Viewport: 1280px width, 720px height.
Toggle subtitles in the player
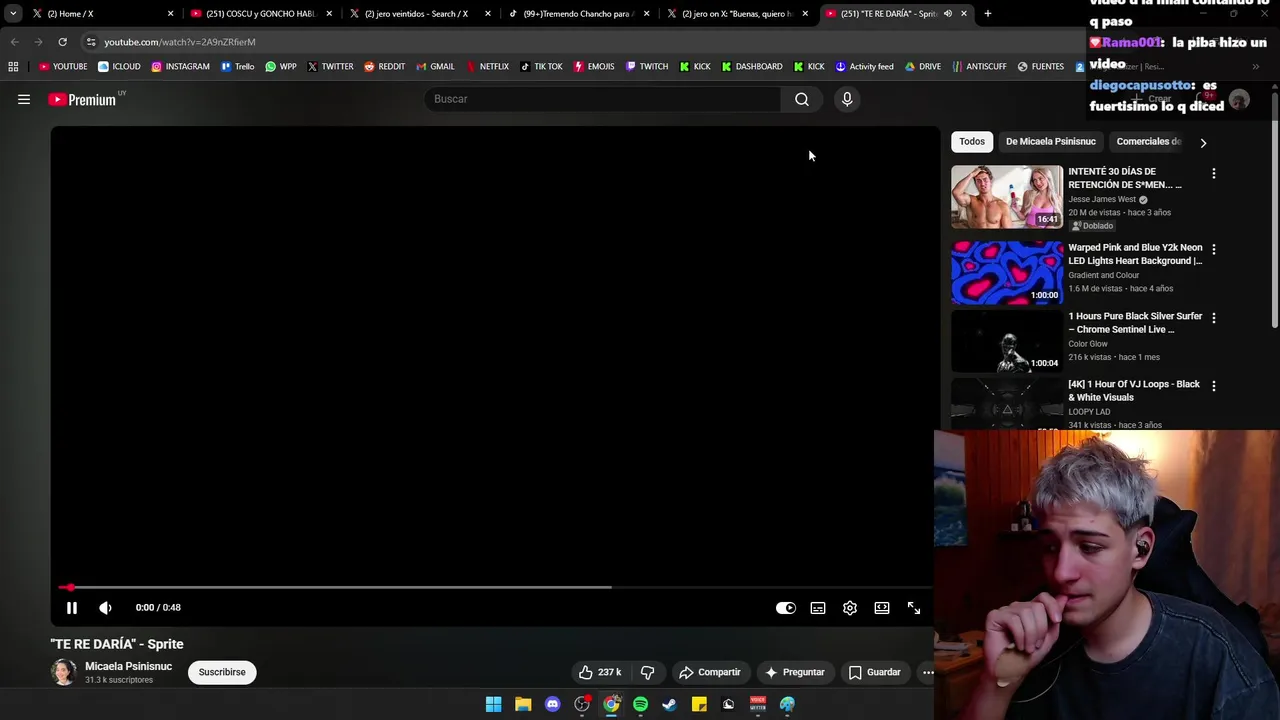818,607
